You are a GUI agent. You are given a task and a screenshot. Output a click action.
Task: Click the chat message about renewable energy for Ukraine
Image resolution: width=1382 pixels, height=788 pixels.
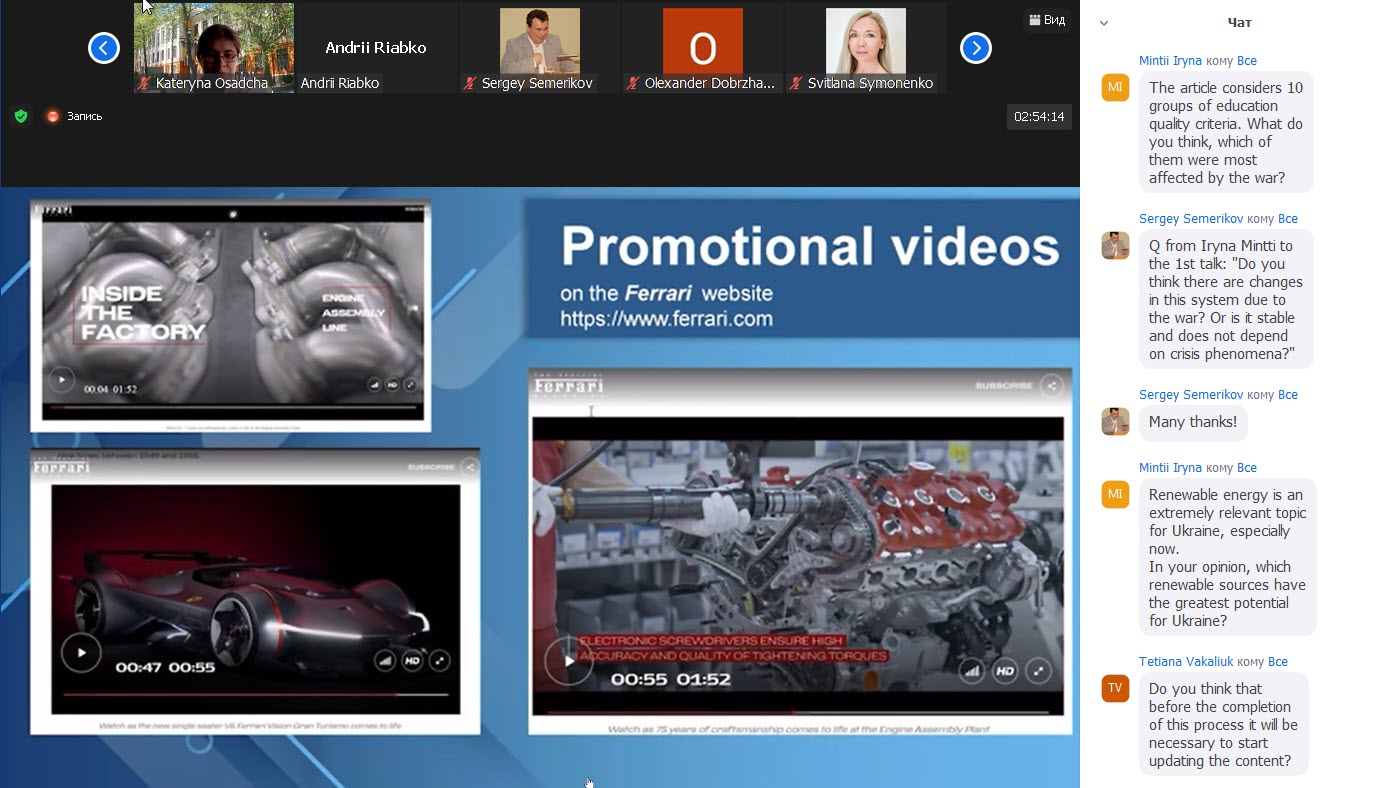[x=1228, y=558]
